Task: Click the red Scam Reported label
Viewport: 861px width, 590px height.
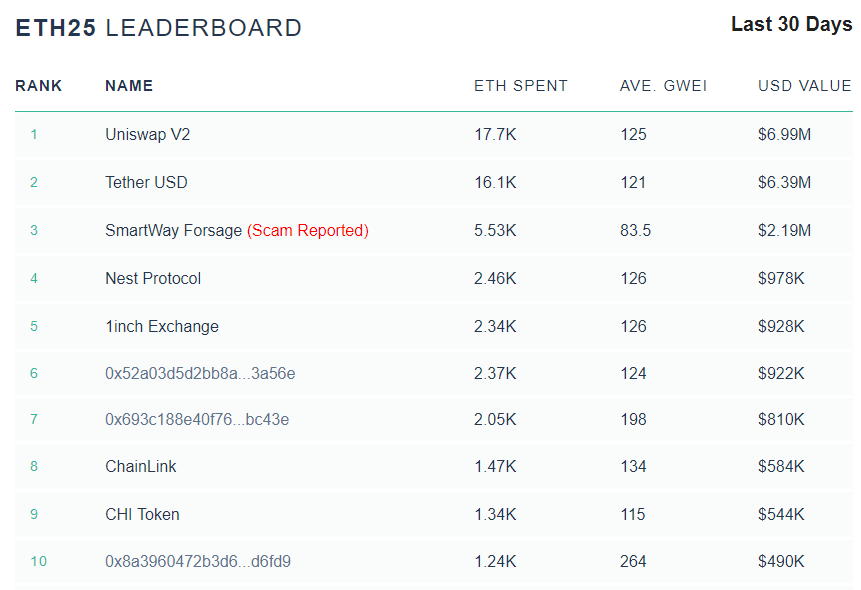Action: [x=308, y=230]
